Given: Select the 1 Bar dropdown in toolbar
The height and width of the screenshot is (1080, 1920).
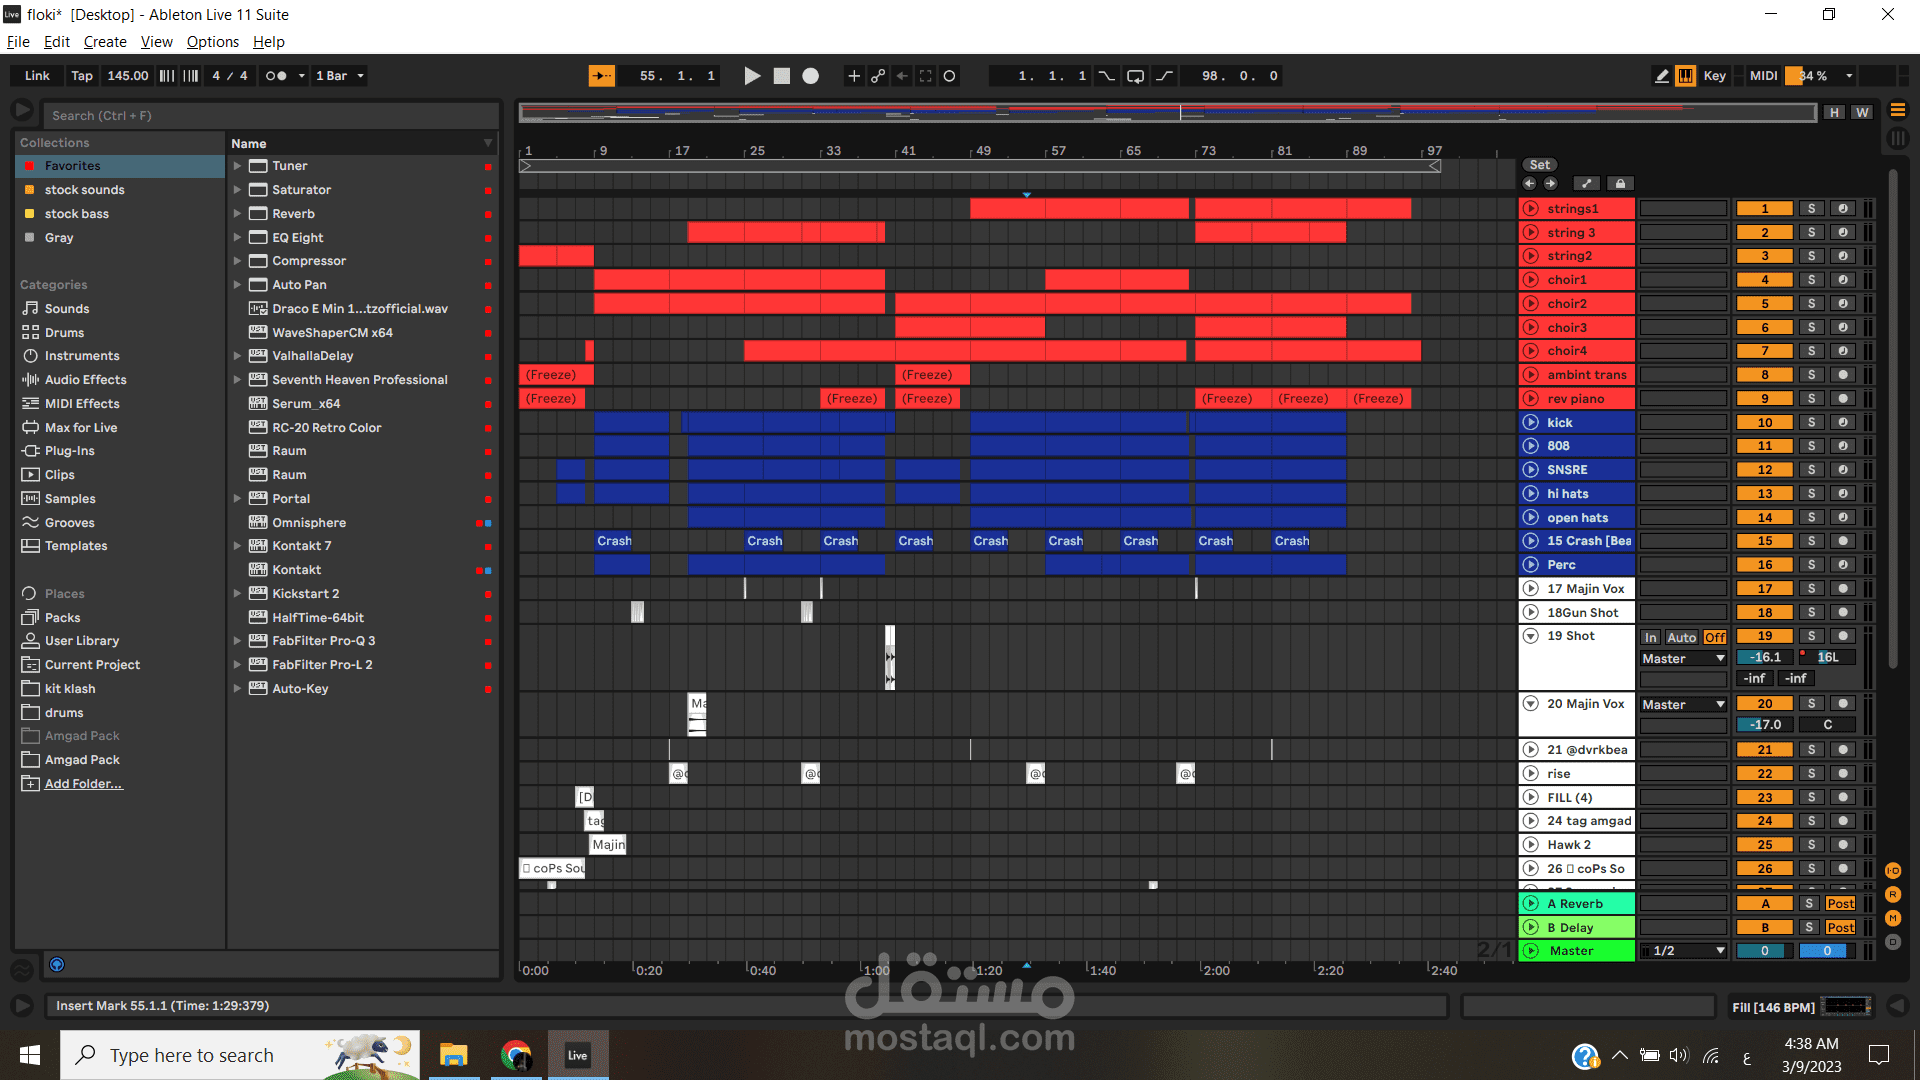Looking at the screenshot, I should (x=338, y=75).
